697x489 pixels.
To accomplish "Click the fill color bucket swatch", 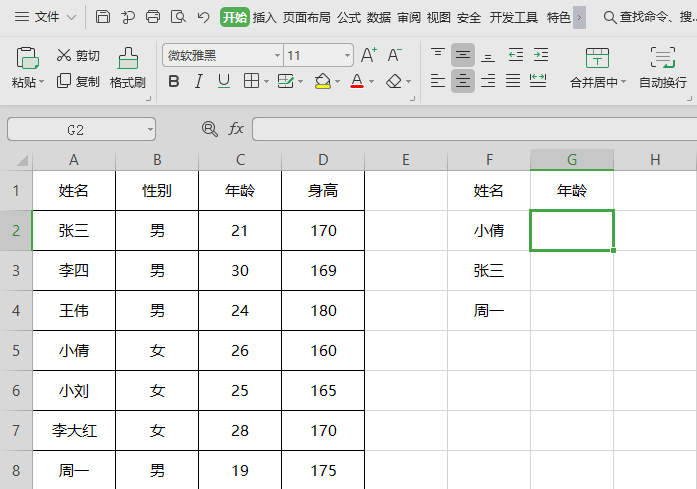I will coord(322,81).
